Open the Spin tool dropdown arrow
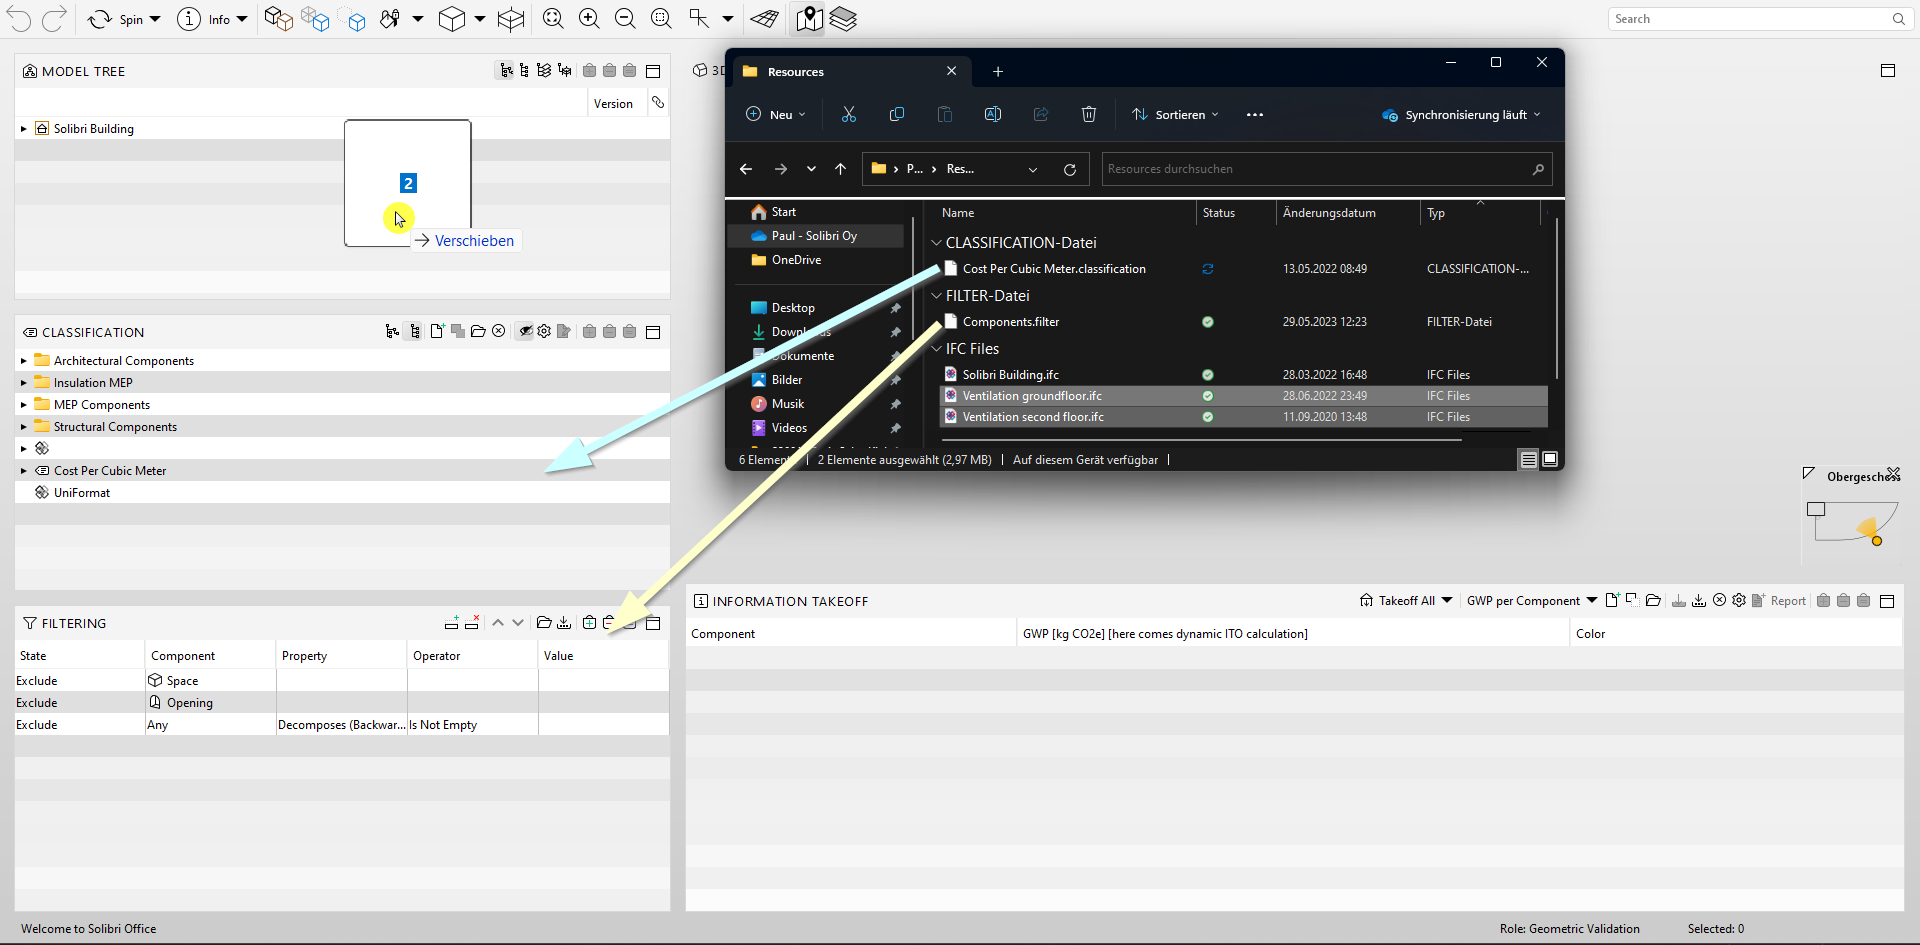This screenshot has width=1920, height=945. point(155,19)
